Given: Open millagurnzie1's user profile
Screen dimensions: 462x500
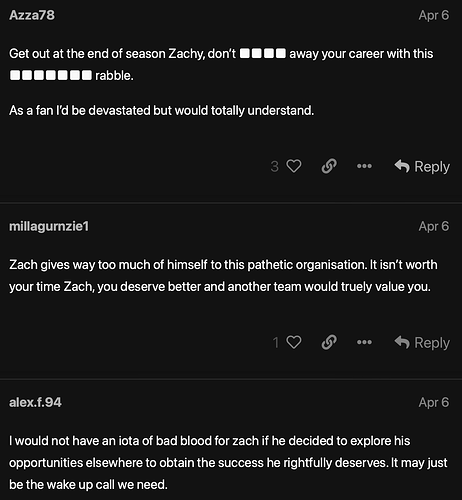Looking at the screenshot, I should coord(49,227).
